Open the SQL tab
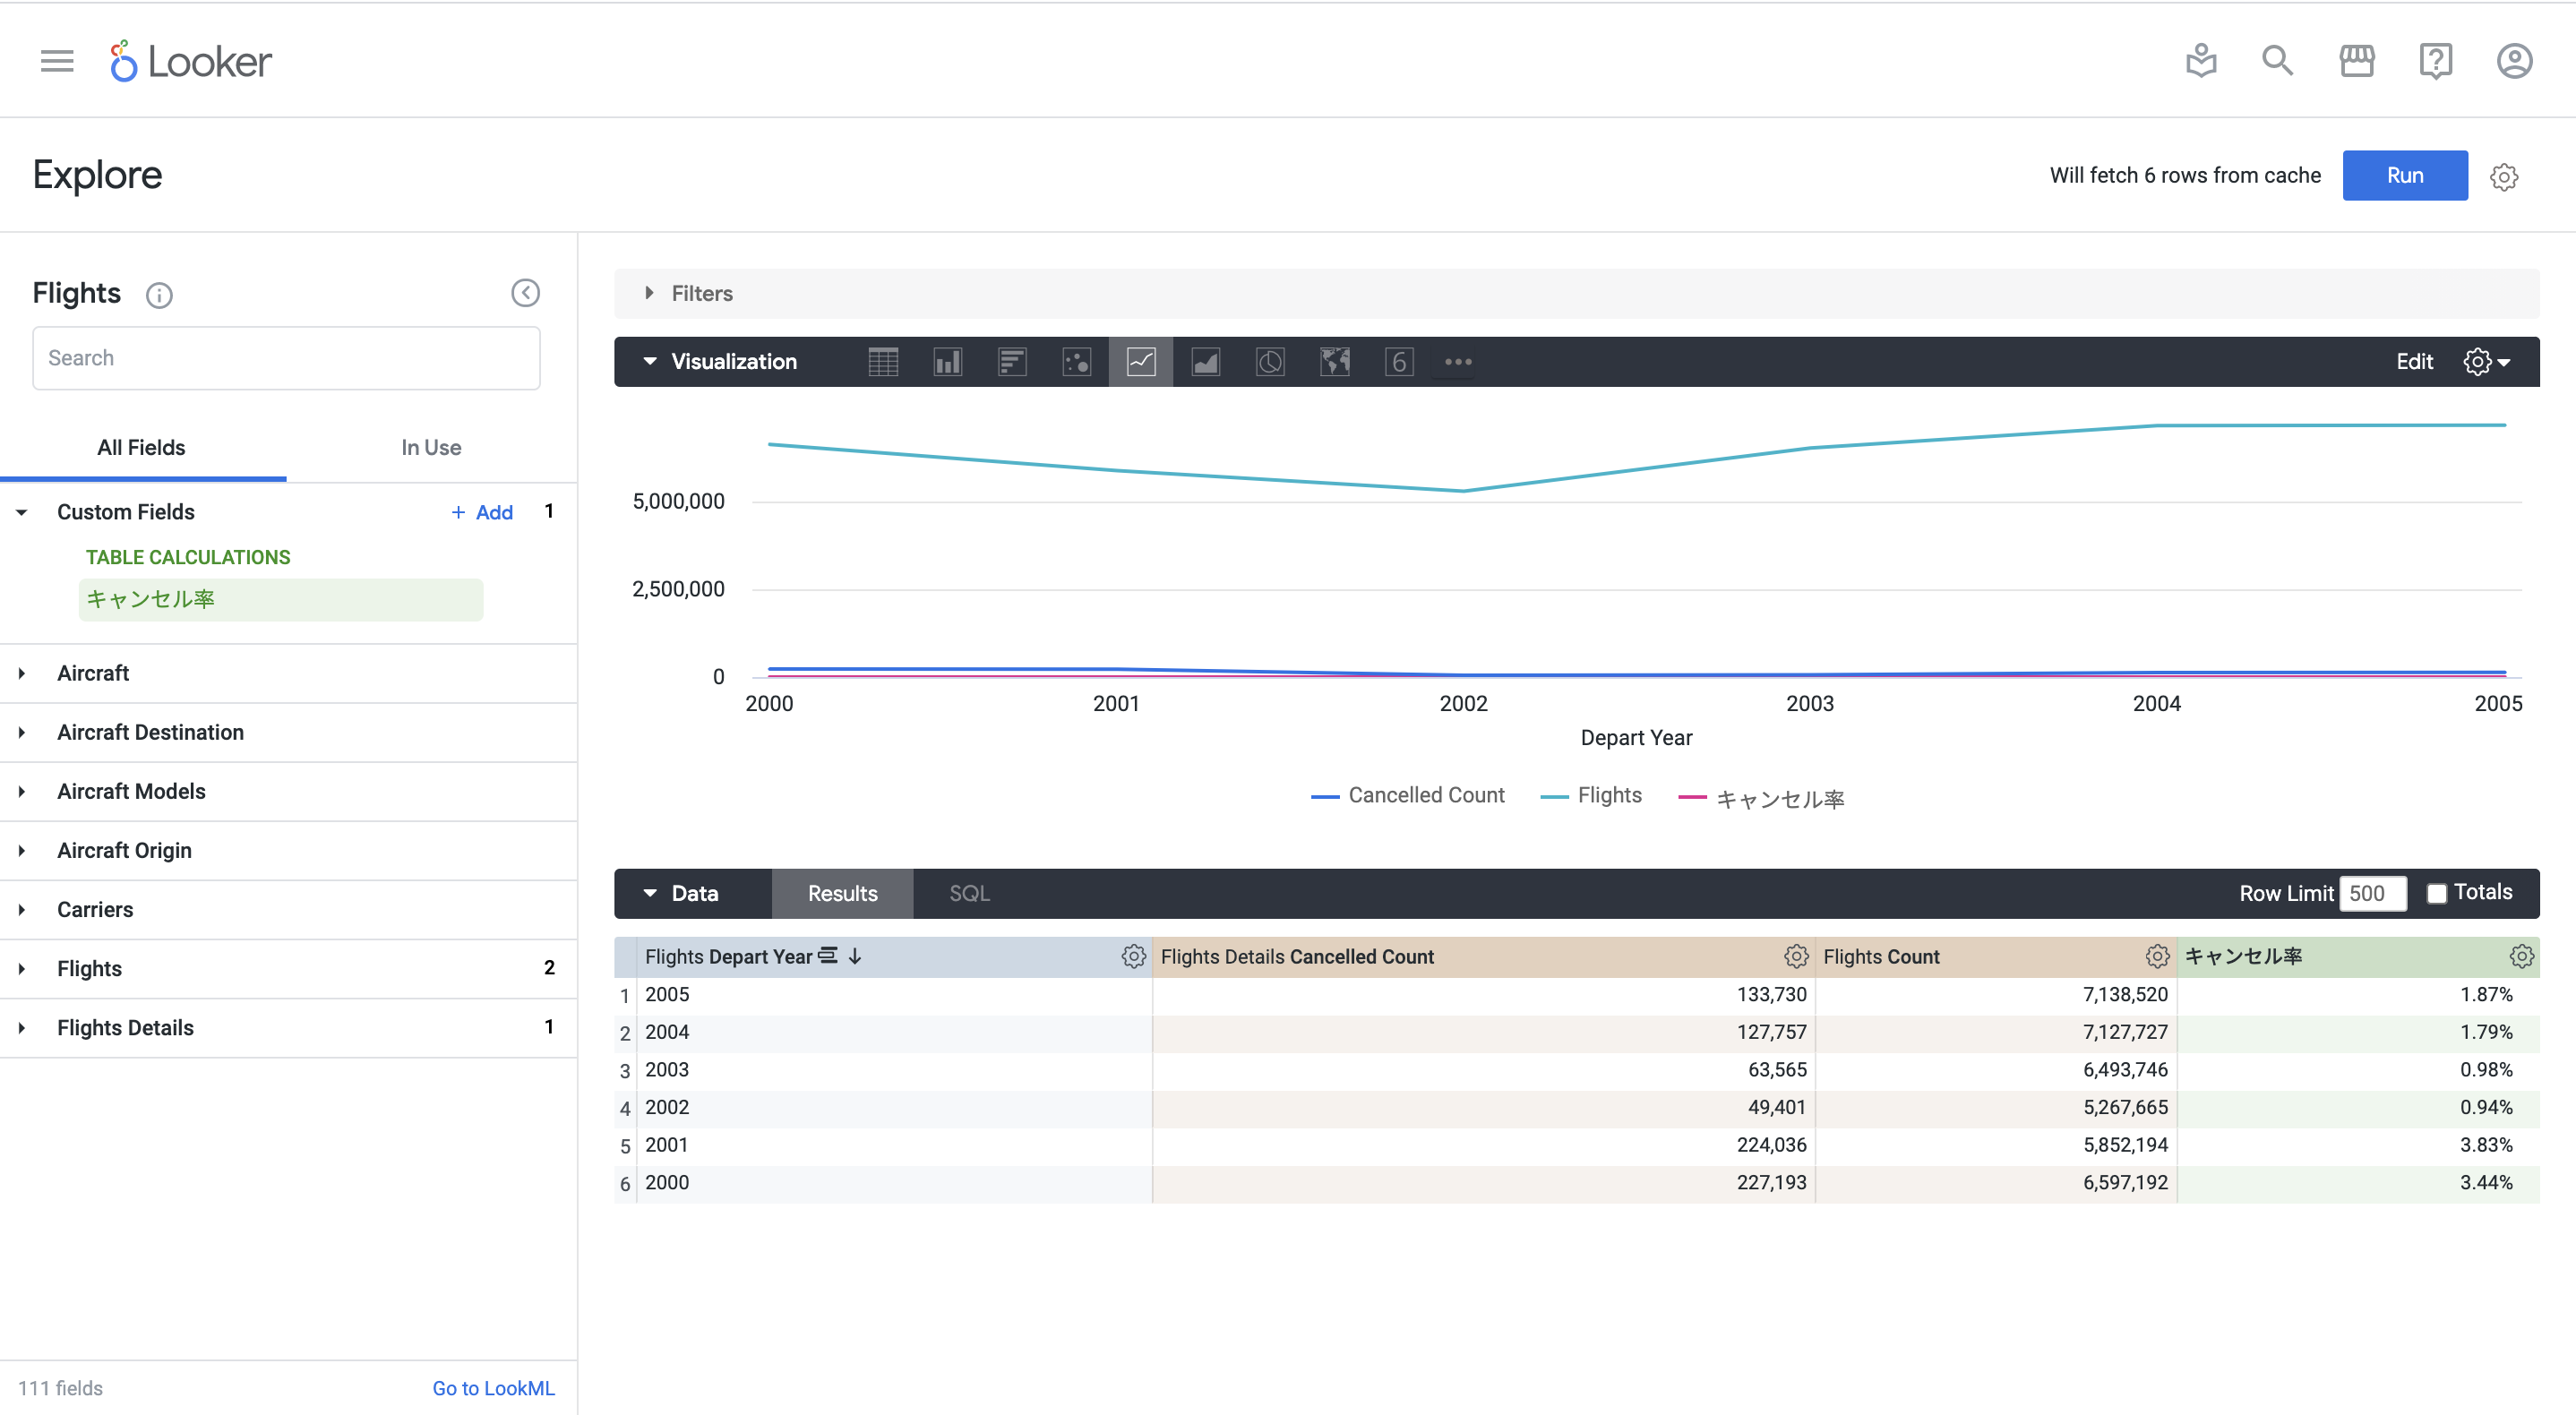This screenshot has height=1415, width=2576. tap(968, 894)
